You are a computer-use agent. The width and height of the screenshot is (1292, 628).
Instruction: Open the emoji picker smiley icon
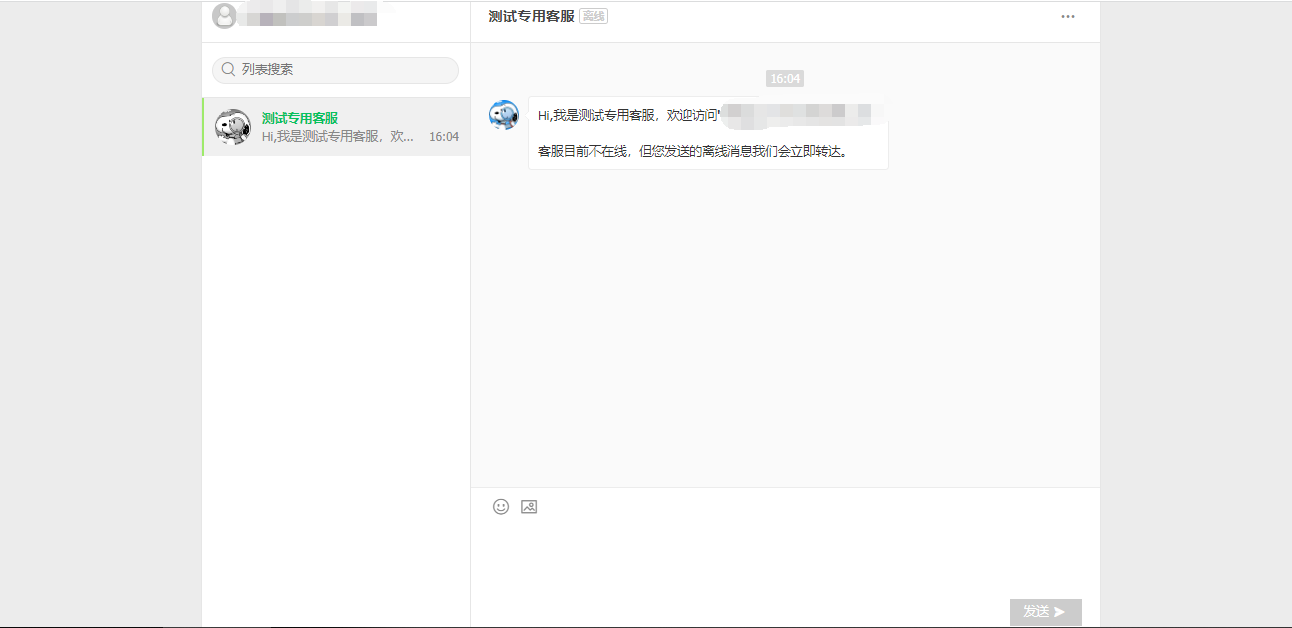tap(501, 507)
